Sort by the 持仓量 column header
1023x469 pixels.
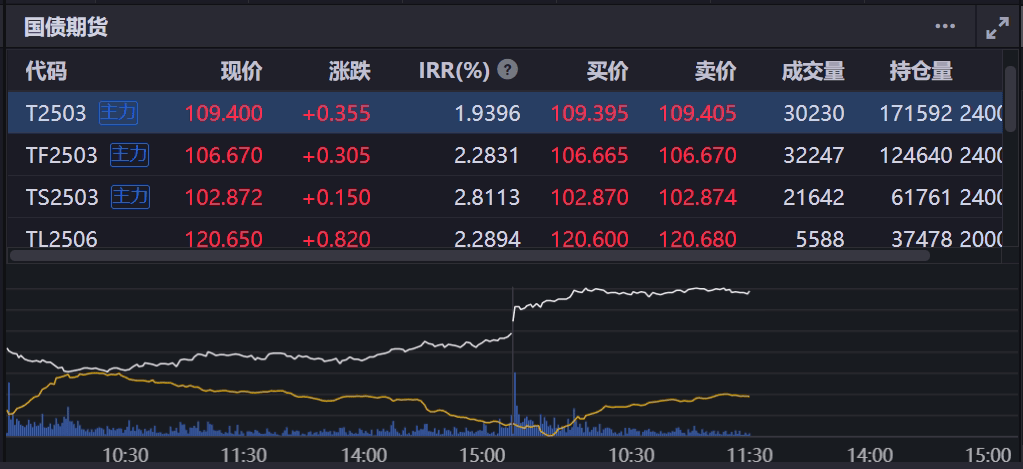tap(921, 71)
